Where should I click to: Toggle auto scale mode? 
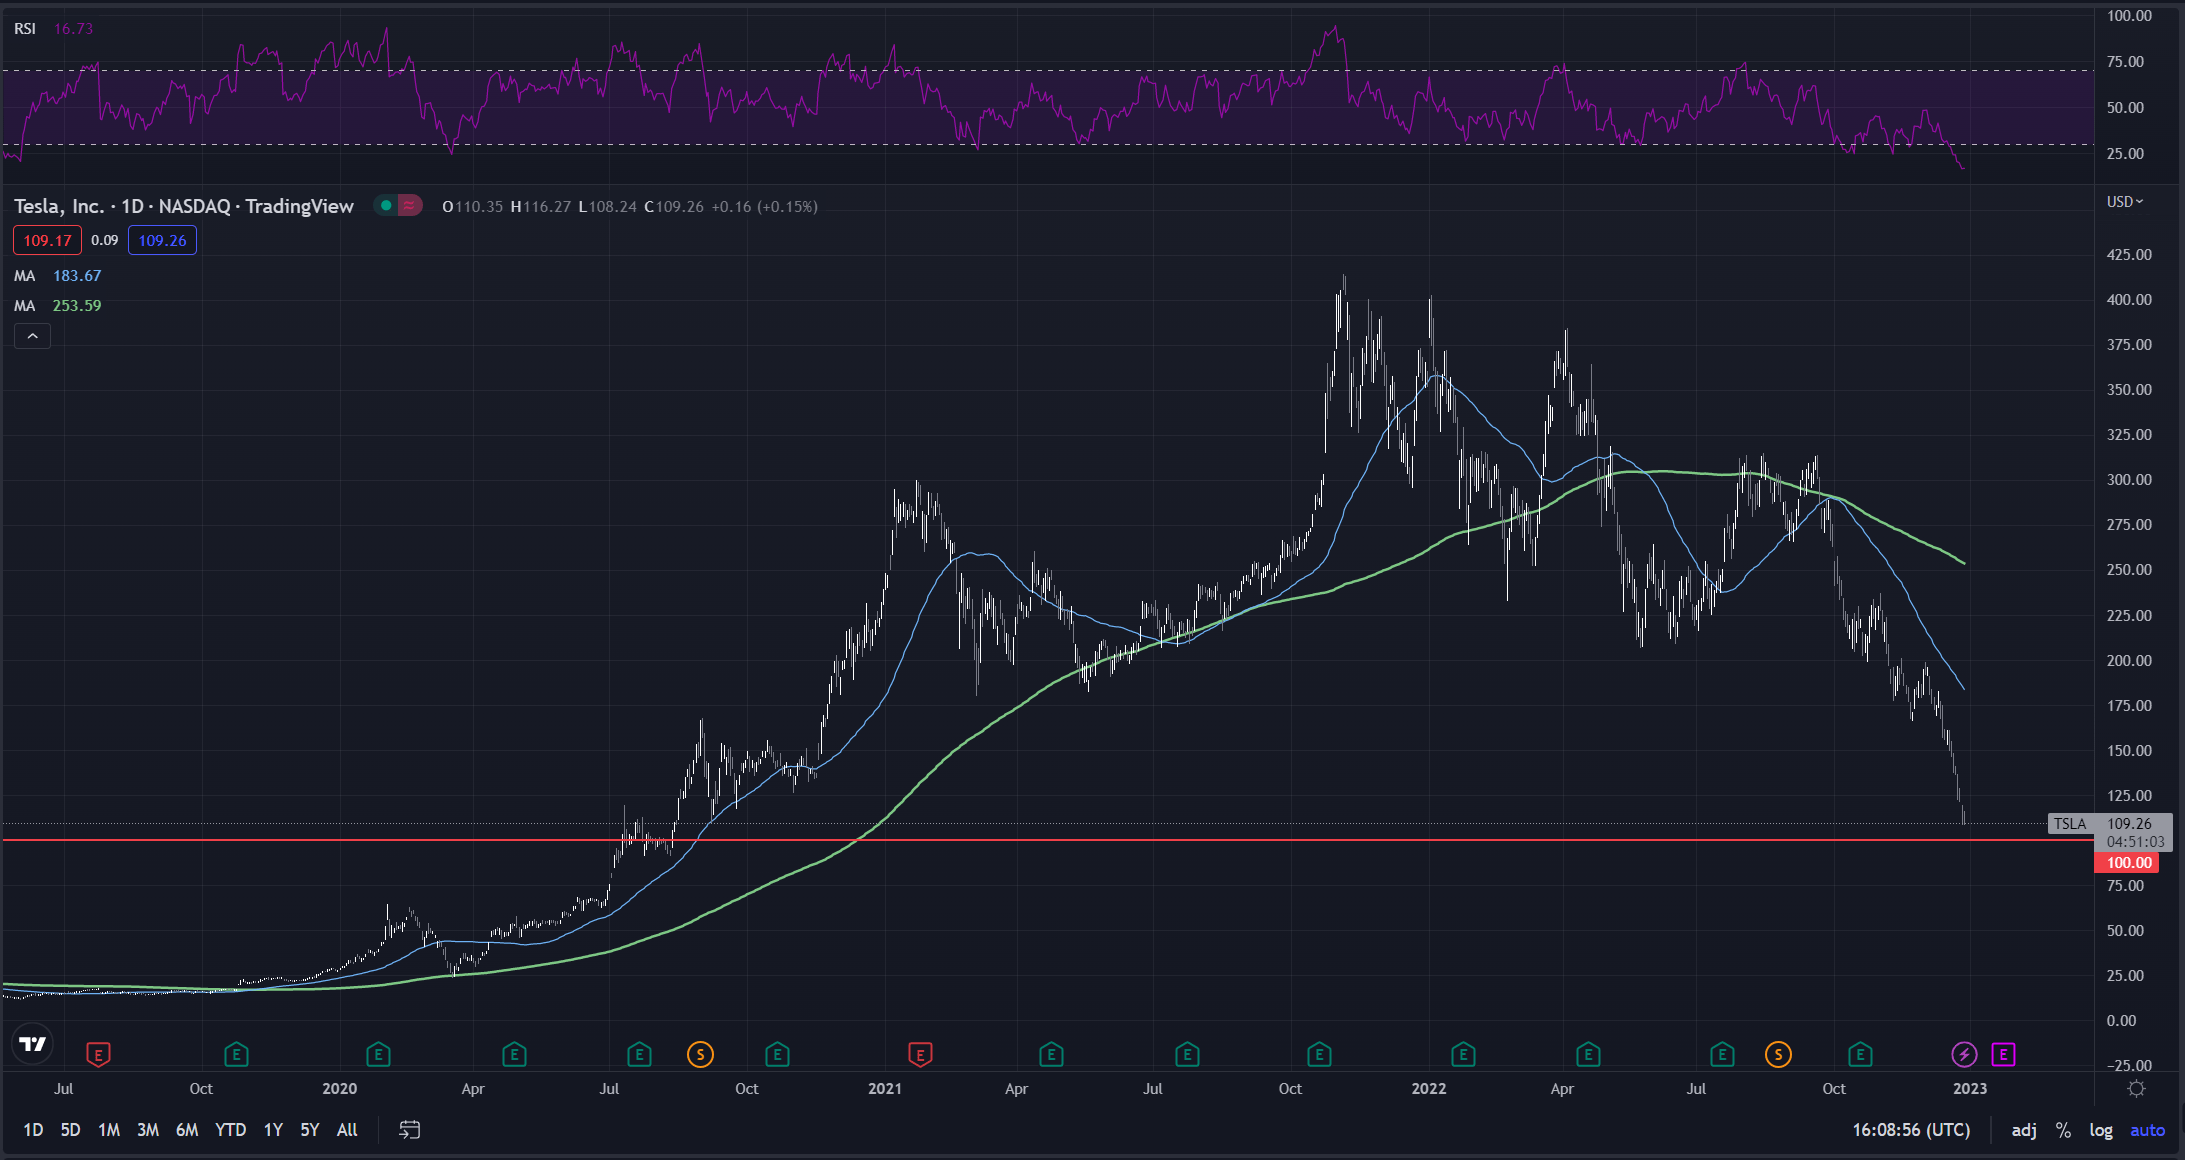2147,1130
